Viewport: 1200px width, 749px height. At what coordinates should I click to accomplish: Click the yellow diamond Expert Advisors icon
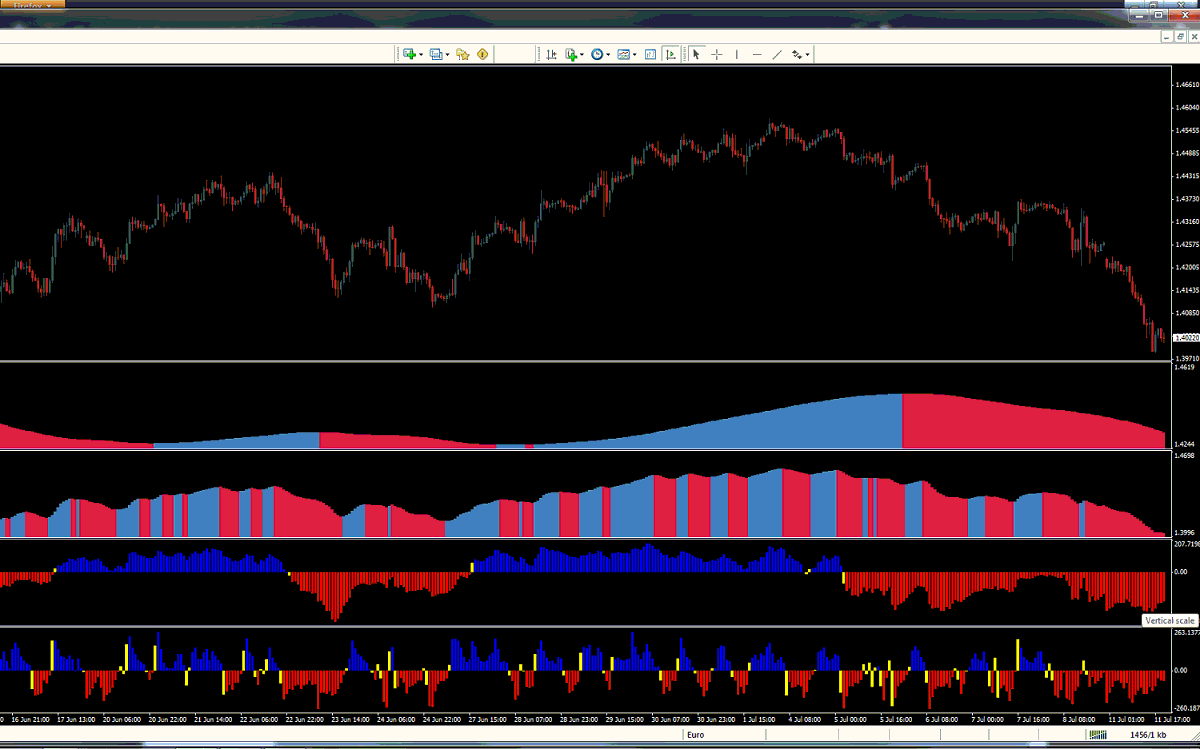483,54
